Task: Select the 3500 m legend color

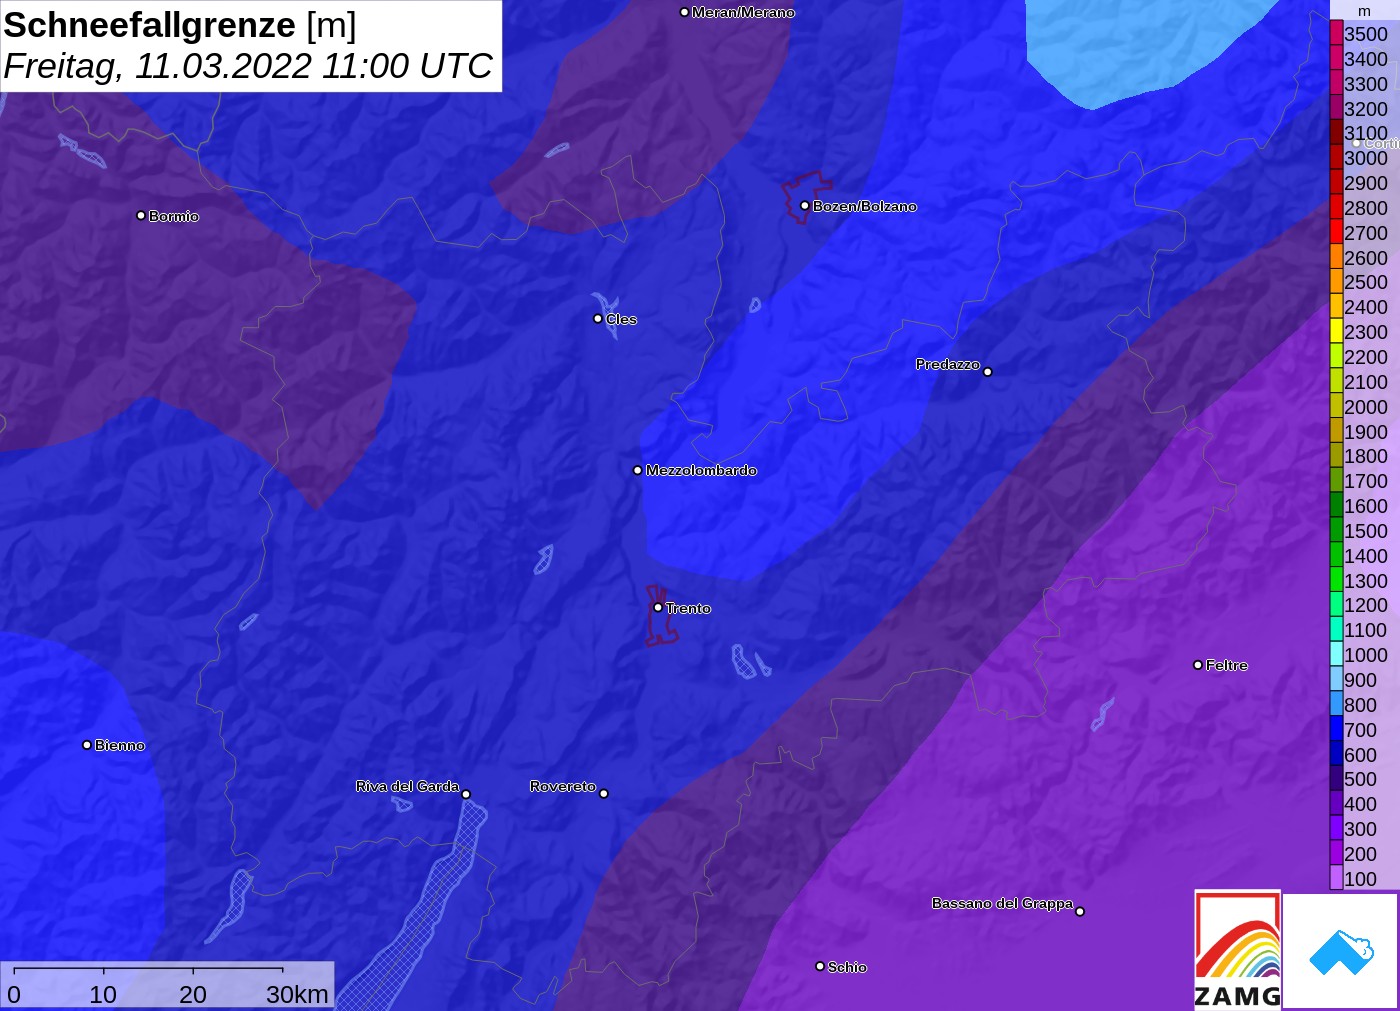Action: click(x=1336, y=34)
